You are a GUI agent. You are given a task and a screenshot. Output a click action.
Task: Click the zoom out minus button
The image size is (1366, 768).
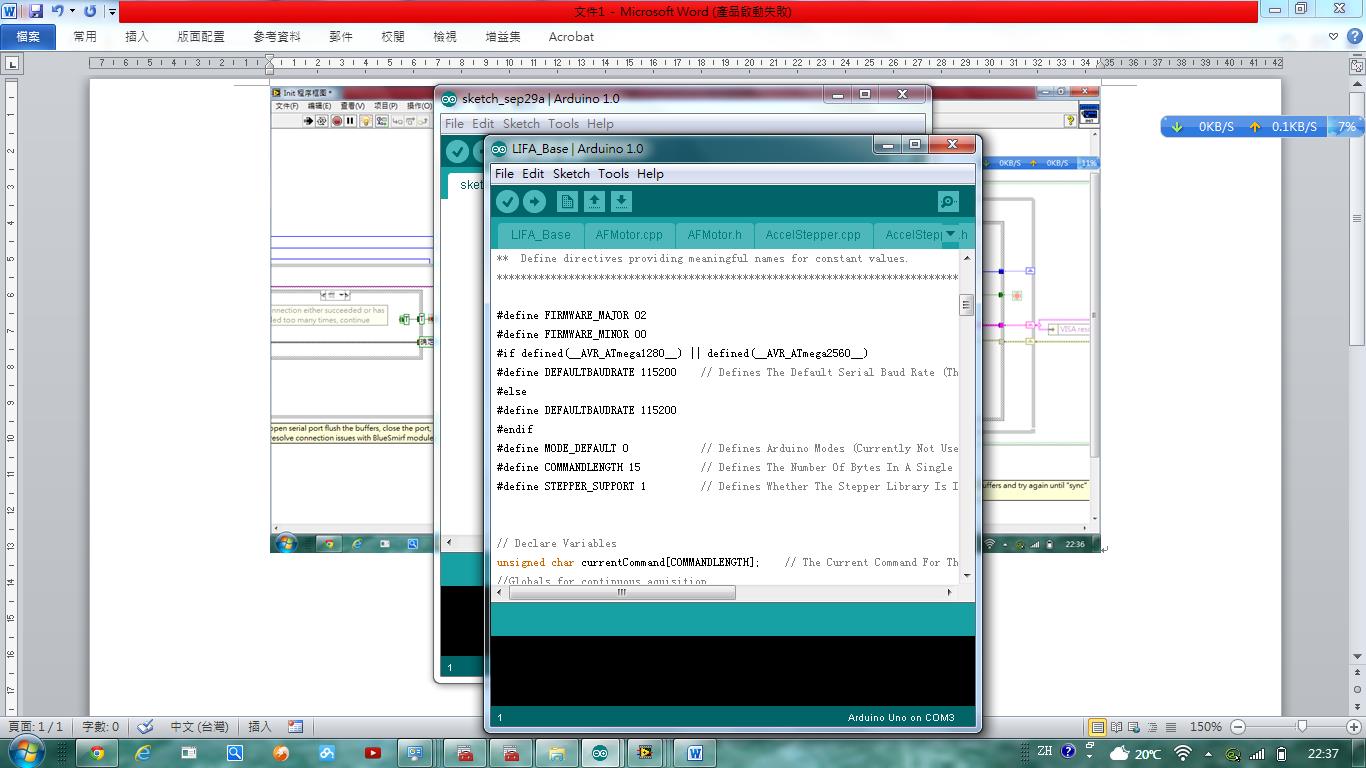pyautogui.click(x=1238, y=727)
